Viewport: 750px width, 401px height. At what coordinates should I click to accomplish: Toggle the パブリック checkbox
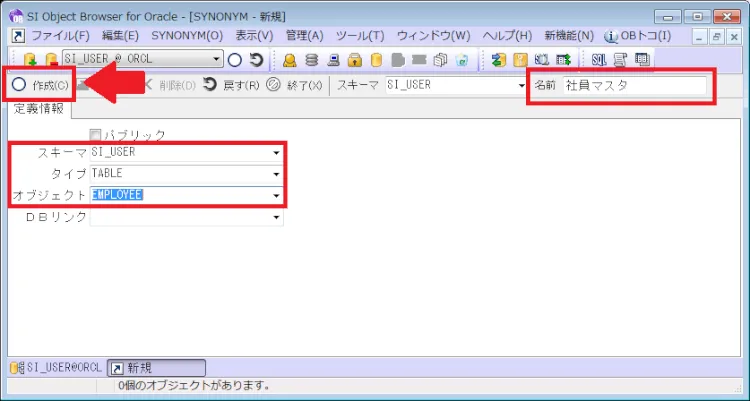tap(95, 135)
